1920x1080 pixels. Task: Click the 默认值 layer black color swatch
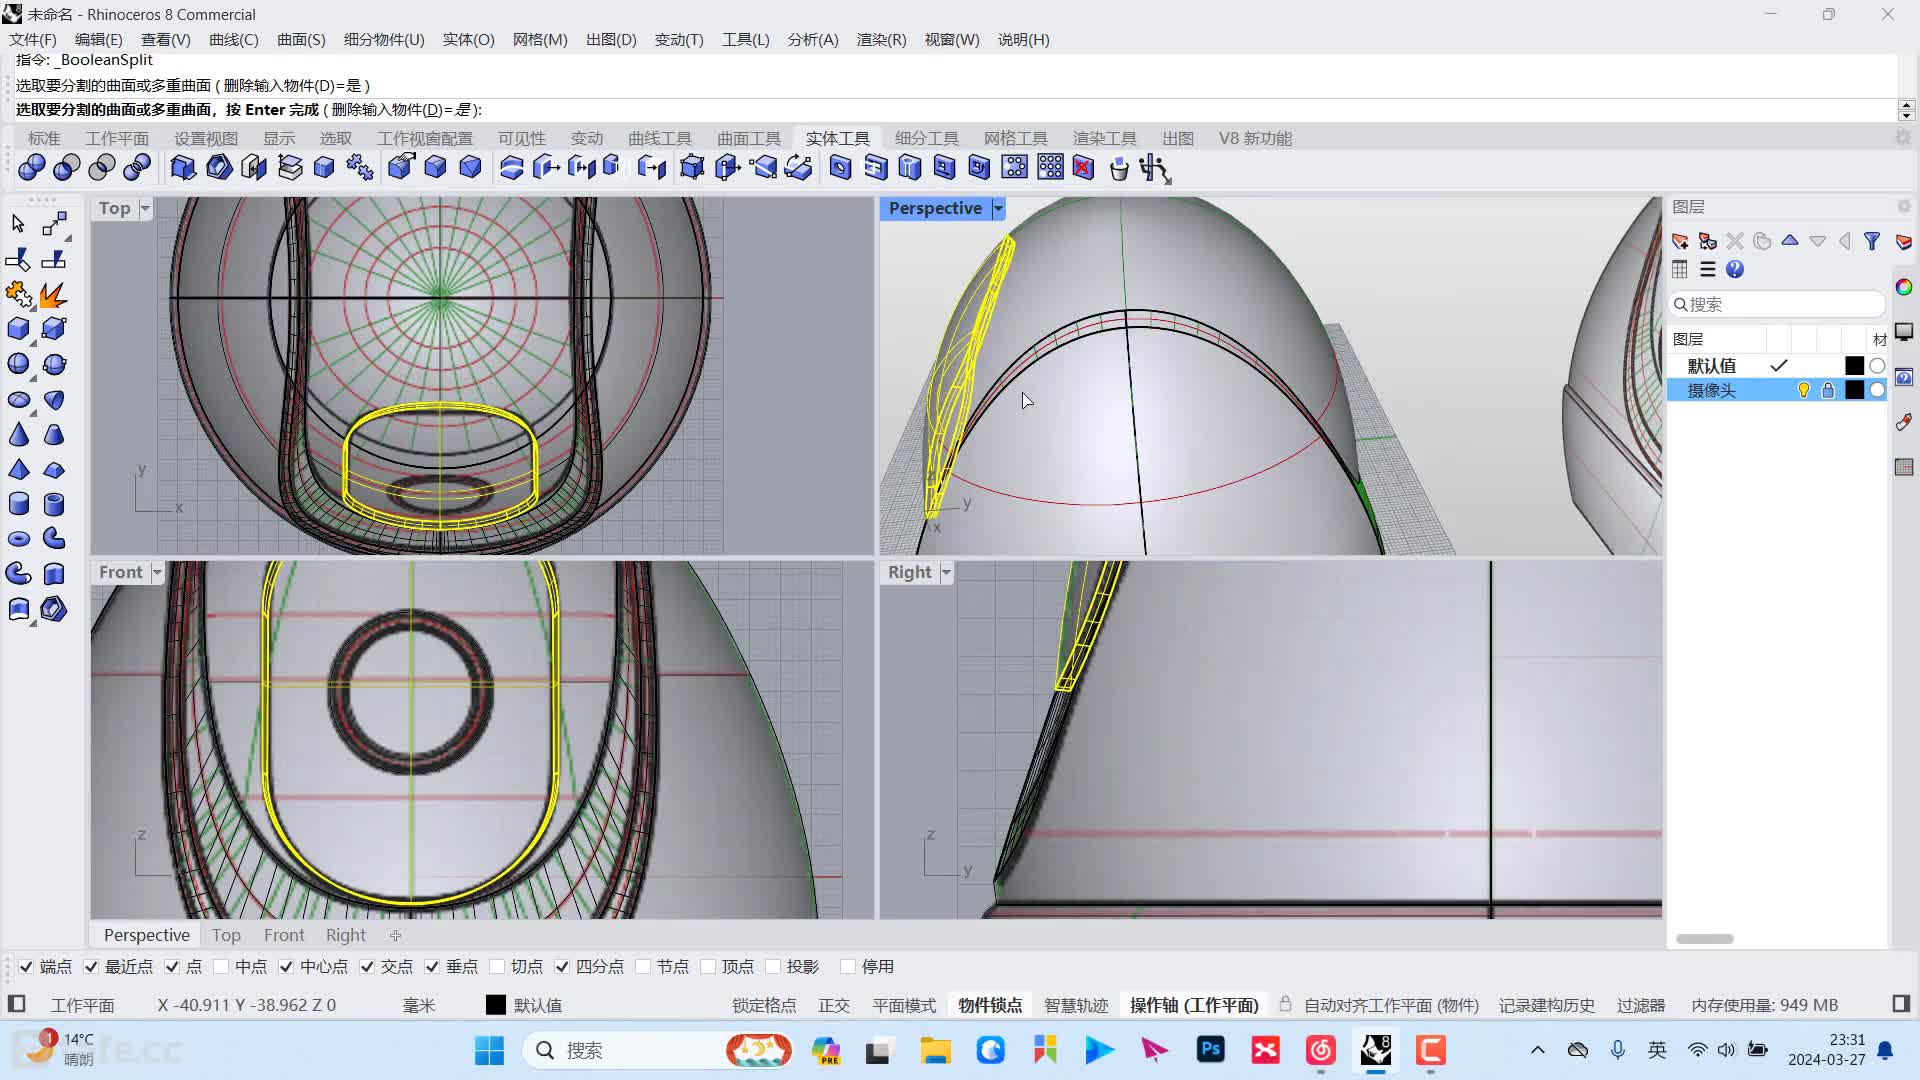(x=1854, y=366)
